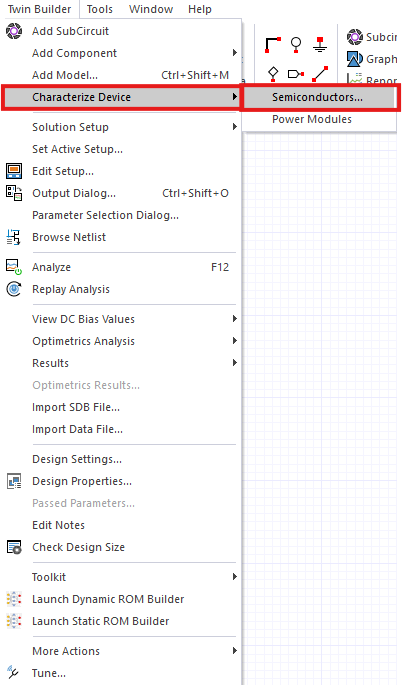Click the Edit Setup icon
Screen dimensions: 402x685
pyautogui.click(x=14, y=171)
